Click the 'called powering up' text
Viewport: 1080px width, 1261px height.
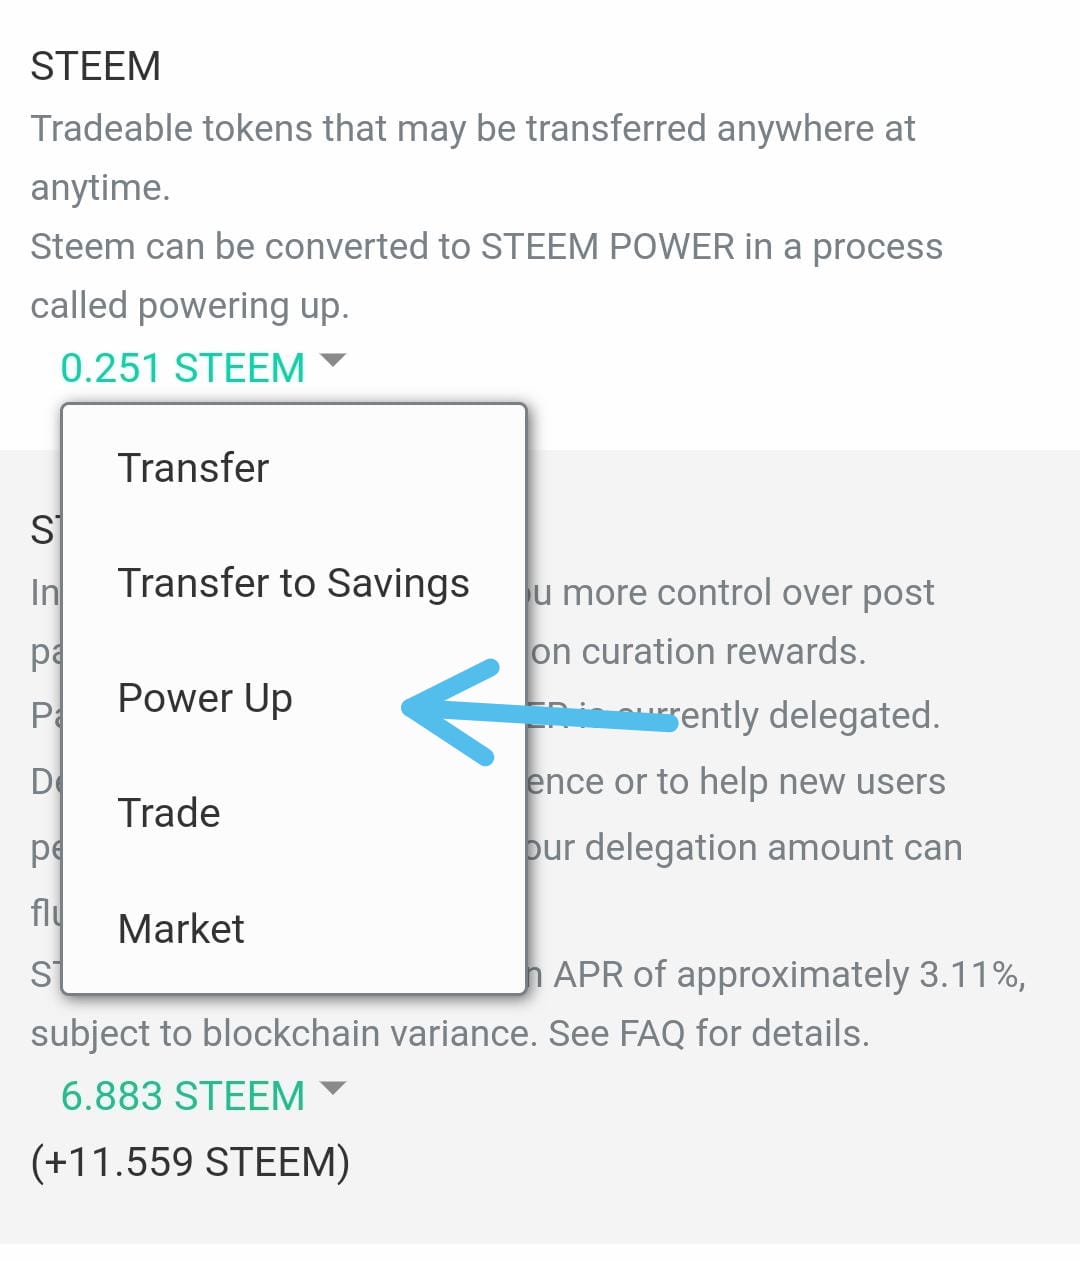190,306
